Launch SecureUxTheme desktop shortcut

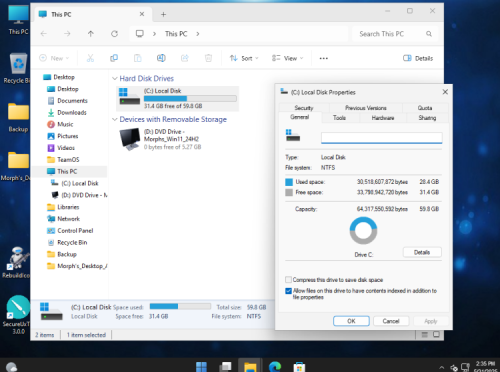click(17, 315)
